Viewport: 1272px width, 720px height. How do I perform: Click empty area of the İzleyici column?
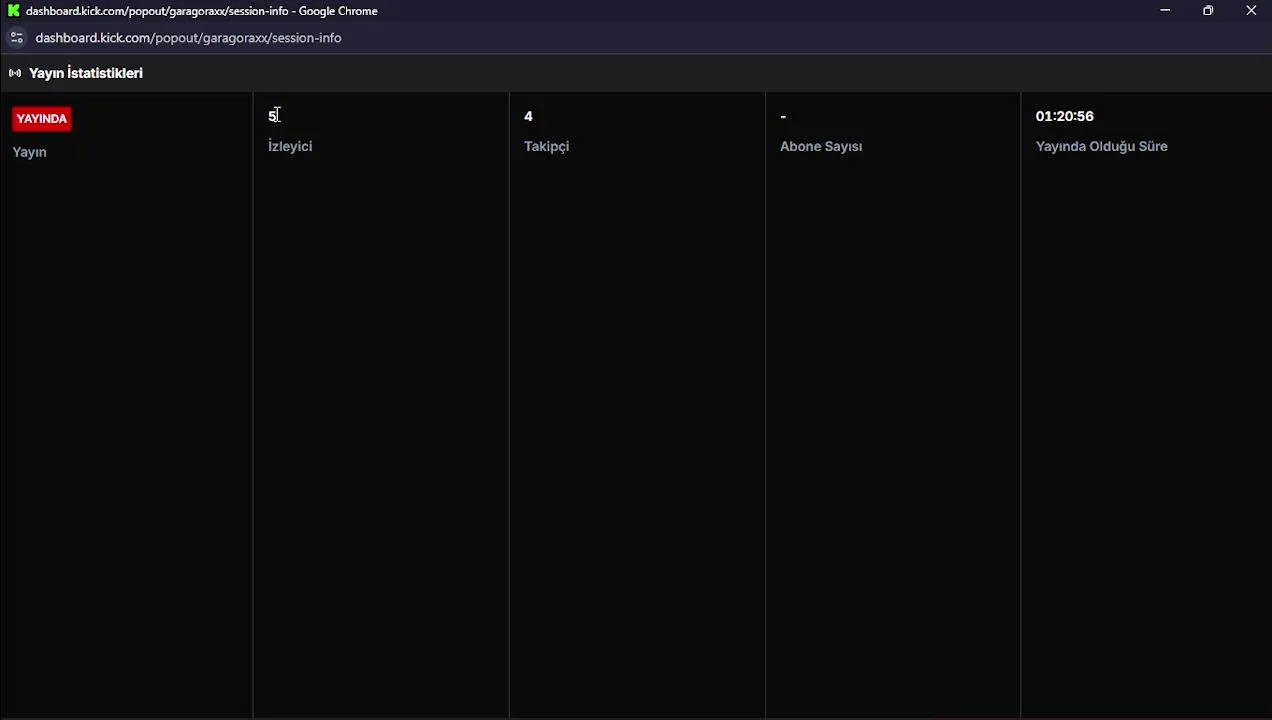(381, 430)
